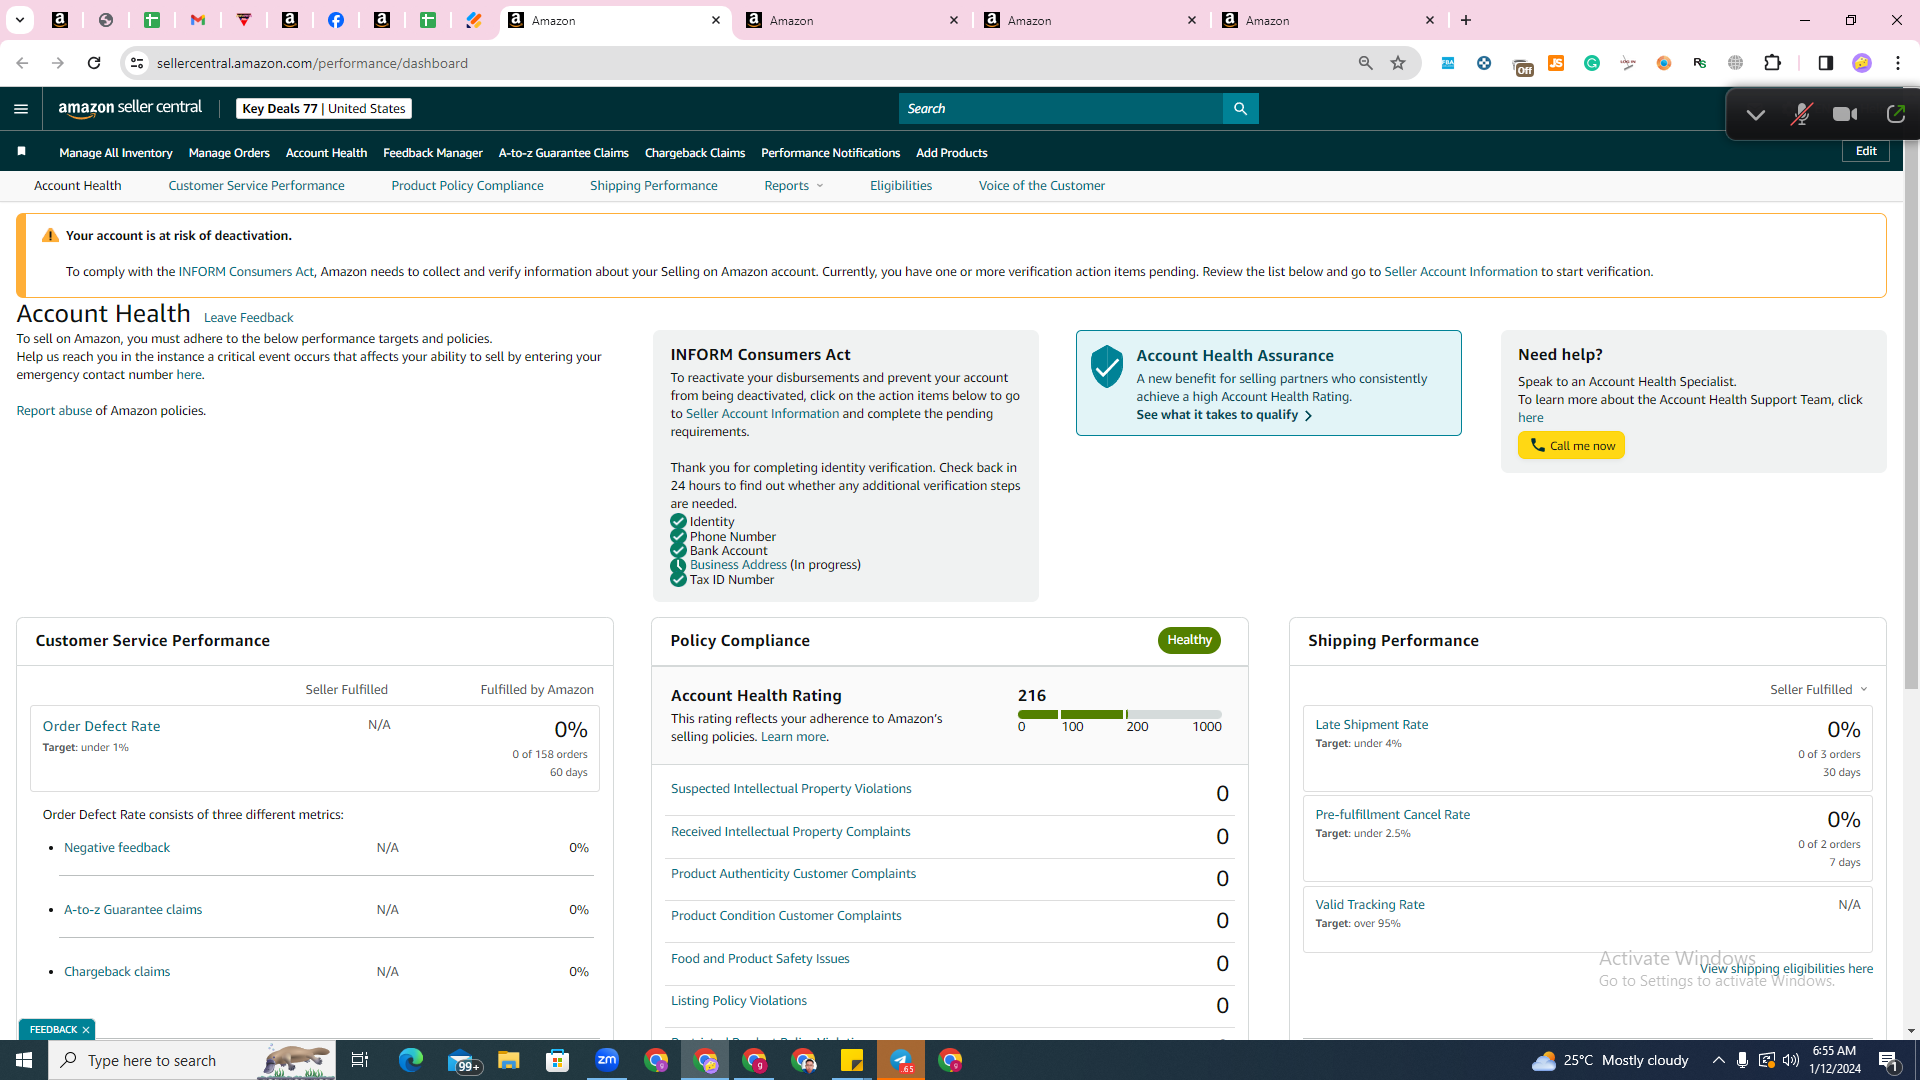Image resolution: width=1920 pixels, height=1080 pixels.
Task: Click the Chrome profile avatar
Action: point(1861,63)
